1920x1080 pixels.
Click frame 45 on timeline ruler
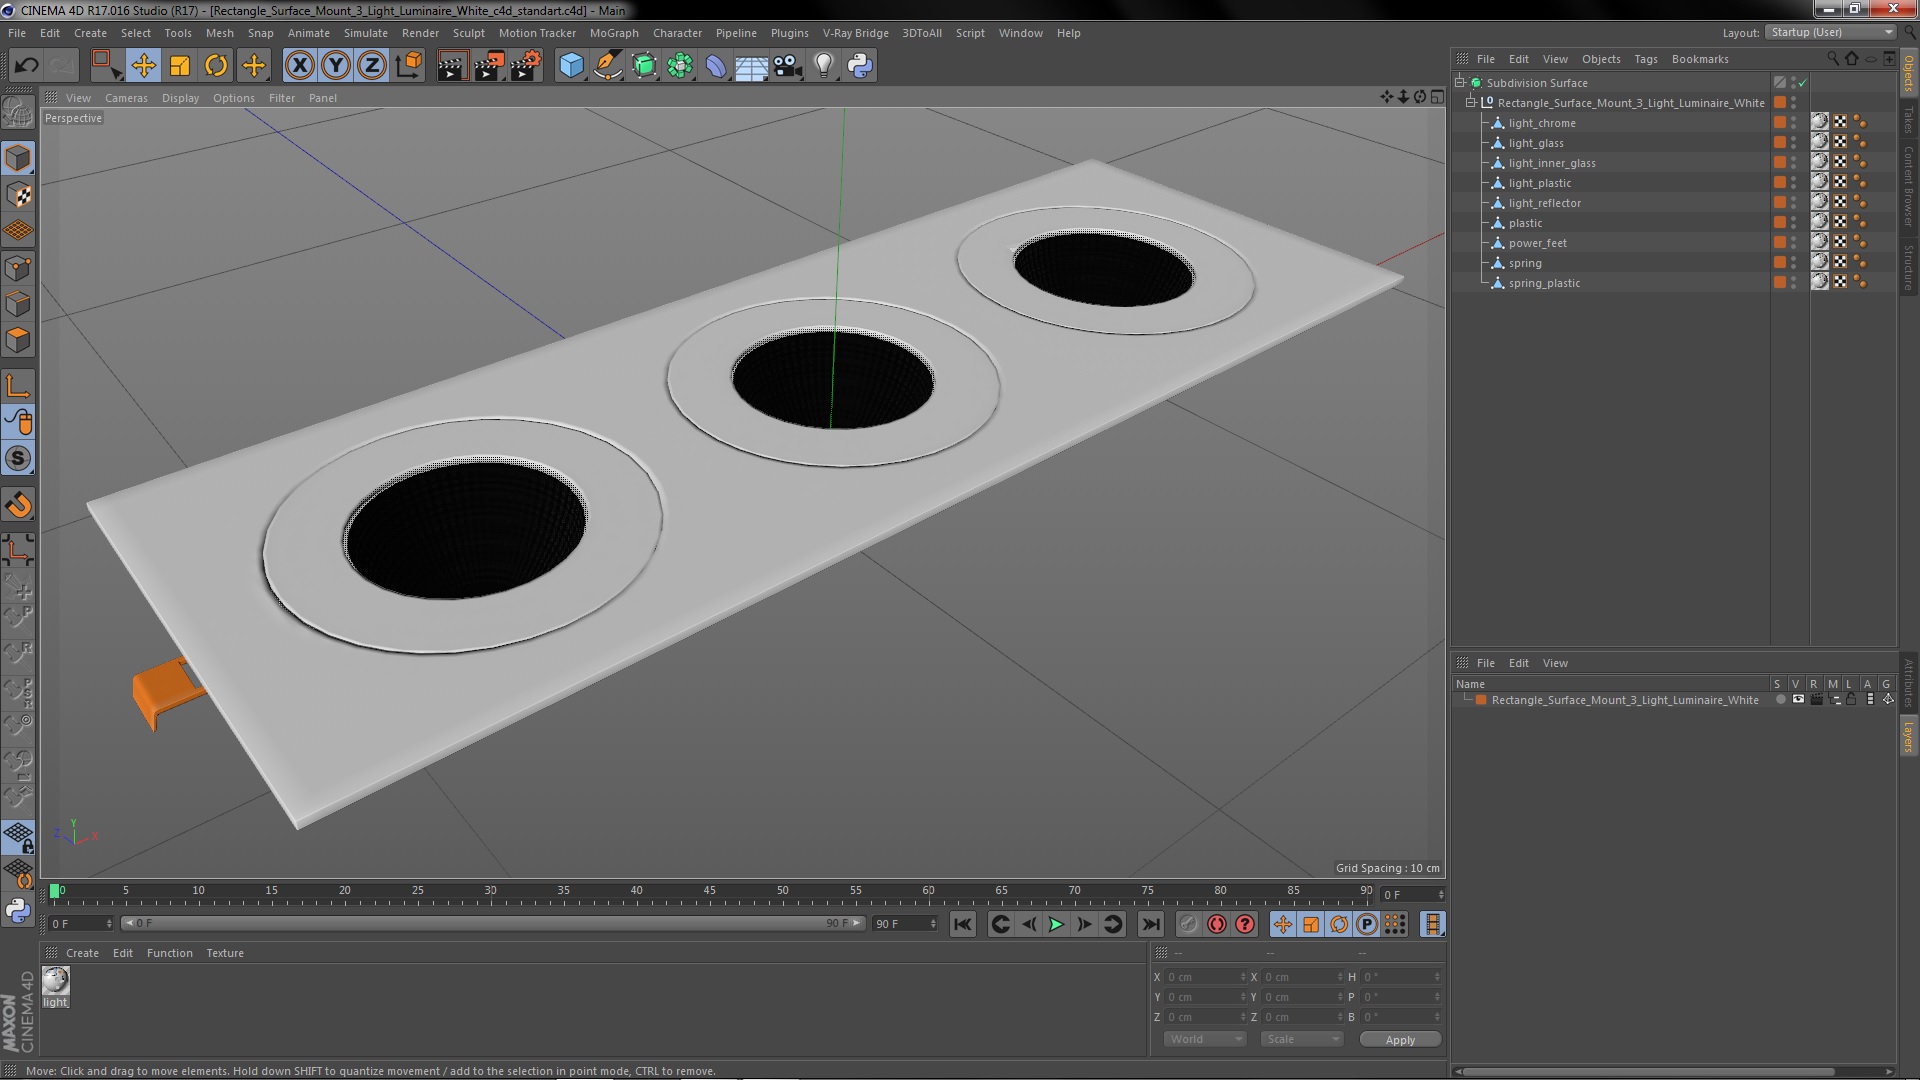(709, 891)
